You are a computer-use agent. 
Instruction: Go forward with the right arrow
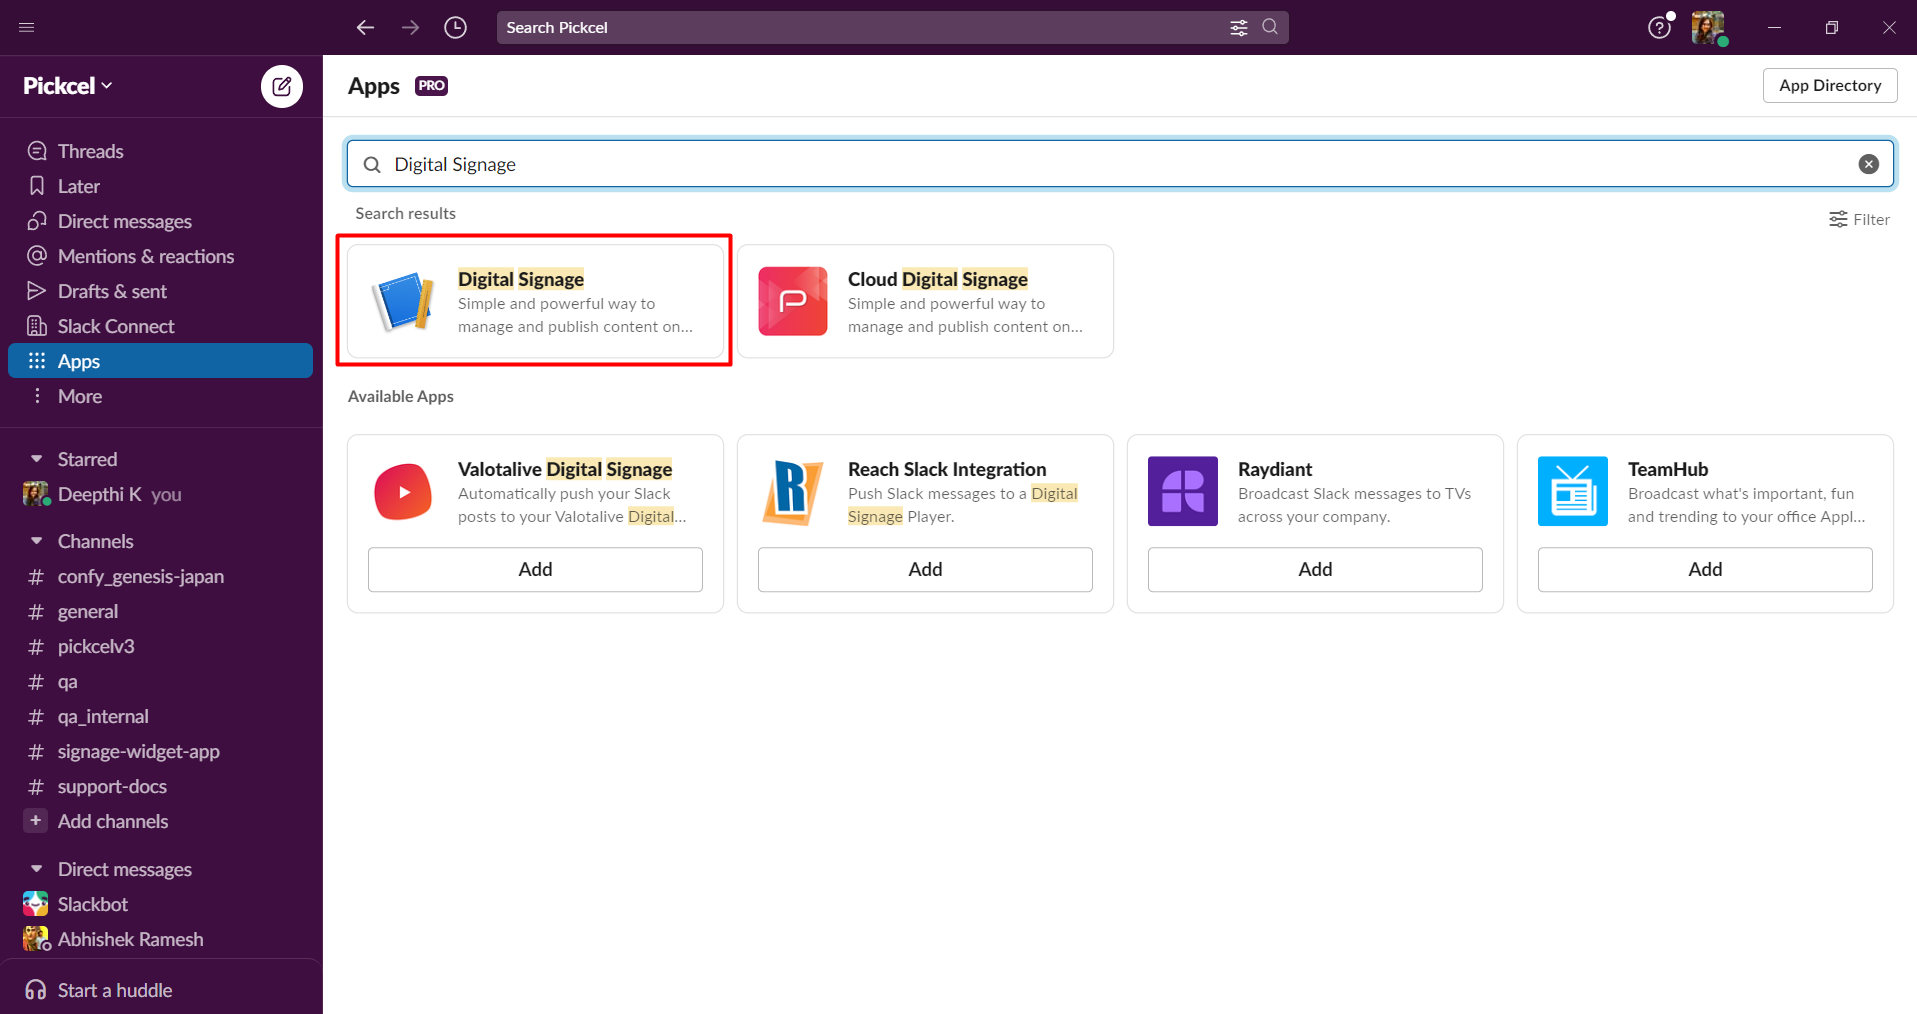tap(410, 27)
